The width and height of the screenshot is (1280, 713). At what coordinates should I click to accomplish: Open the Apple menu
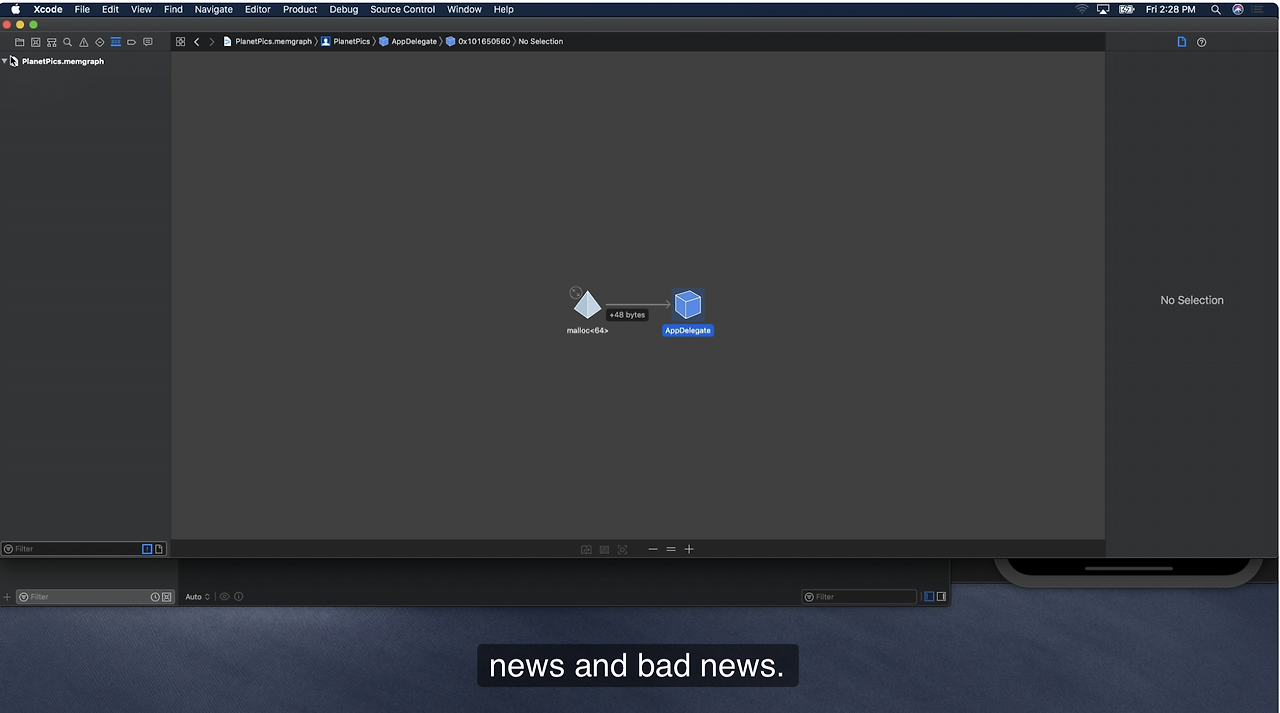click(x=15, y=9)
